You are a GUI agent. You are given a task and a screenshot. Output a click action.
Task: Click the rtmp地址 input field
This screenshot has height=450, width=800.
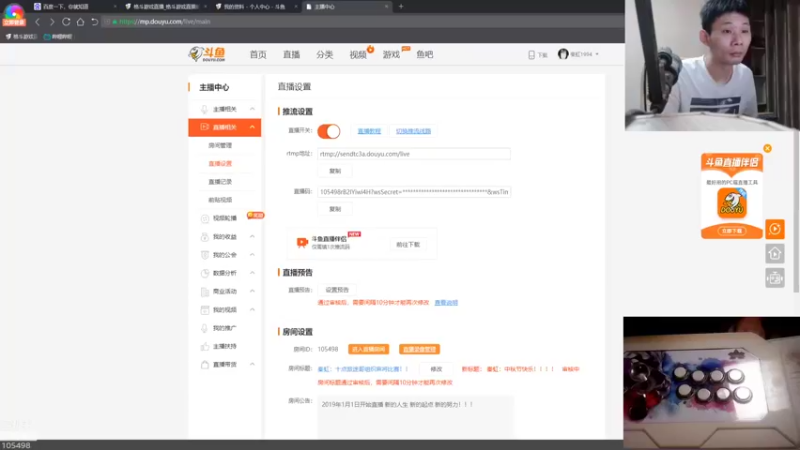pyautogui.click(x=414, y=154)
